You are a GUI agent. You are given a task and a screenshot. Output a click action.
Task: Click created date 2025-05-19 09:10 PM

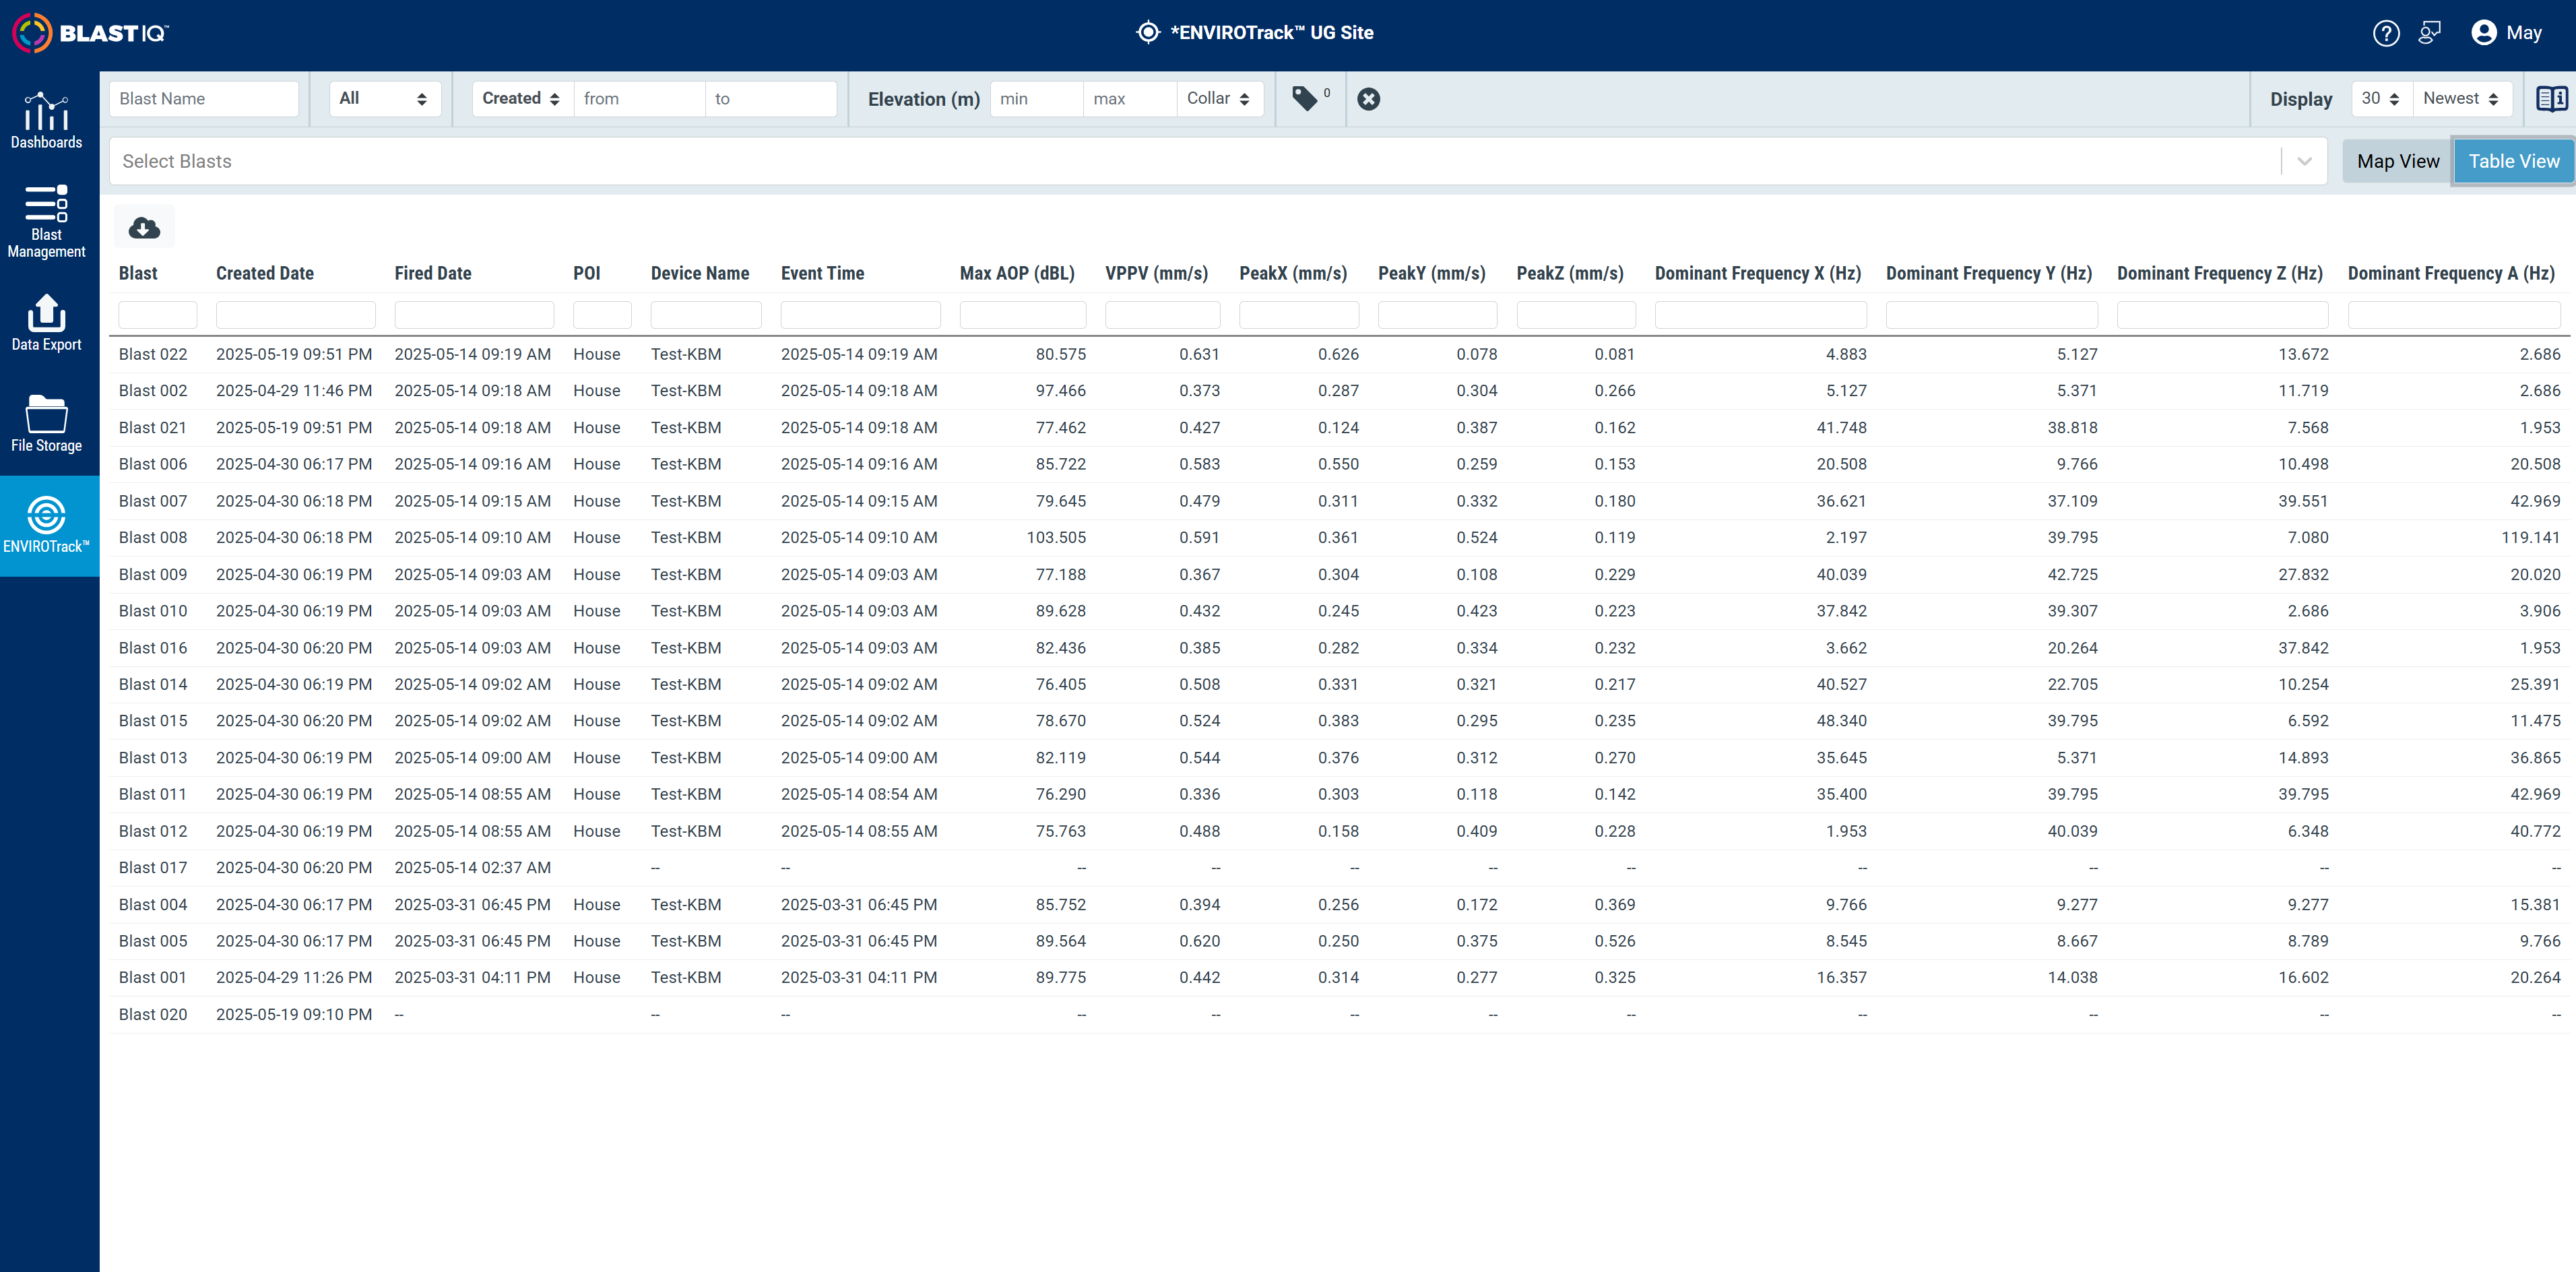click(x=294, y=1015)
